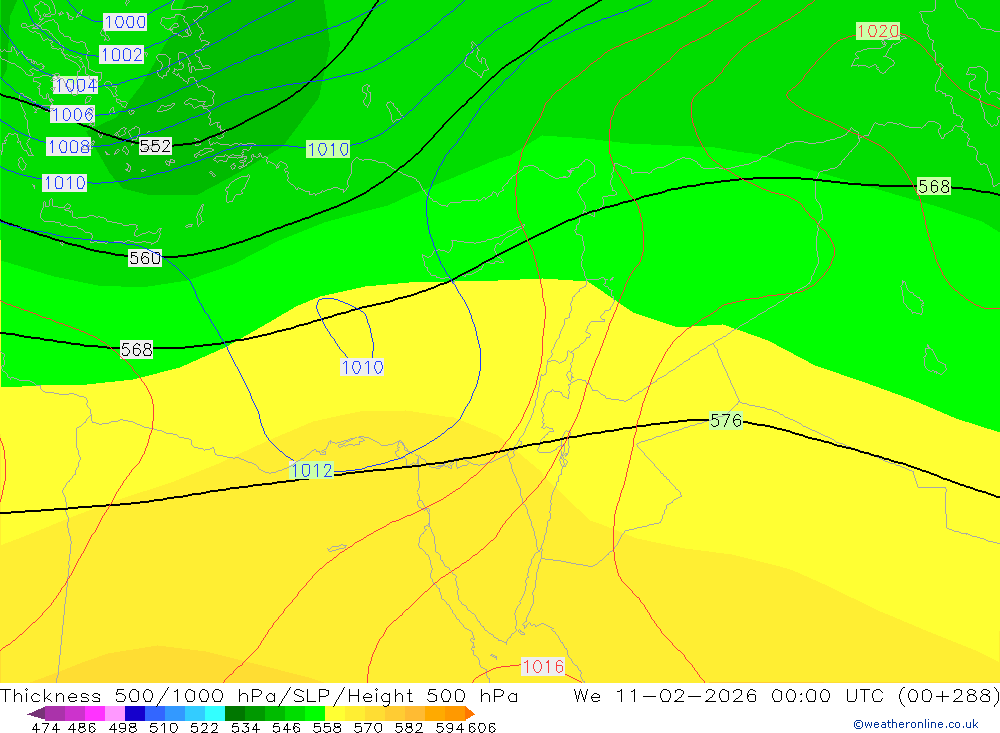Image resolution: width=1000 pixels, height=733 pixels.
Task: Click the 486 legend value
Action: click(x=82, y=728)
